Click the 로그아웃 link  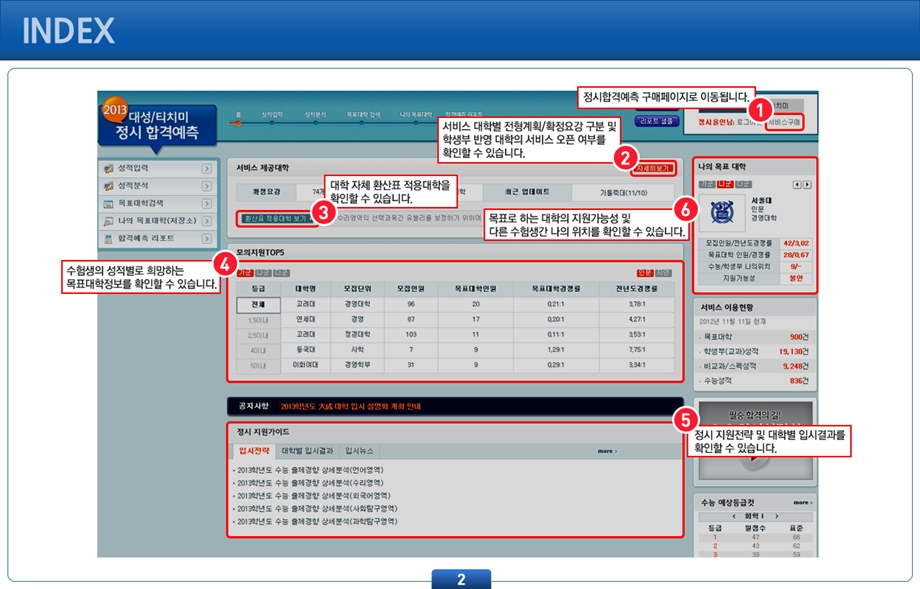pos(749,122)
